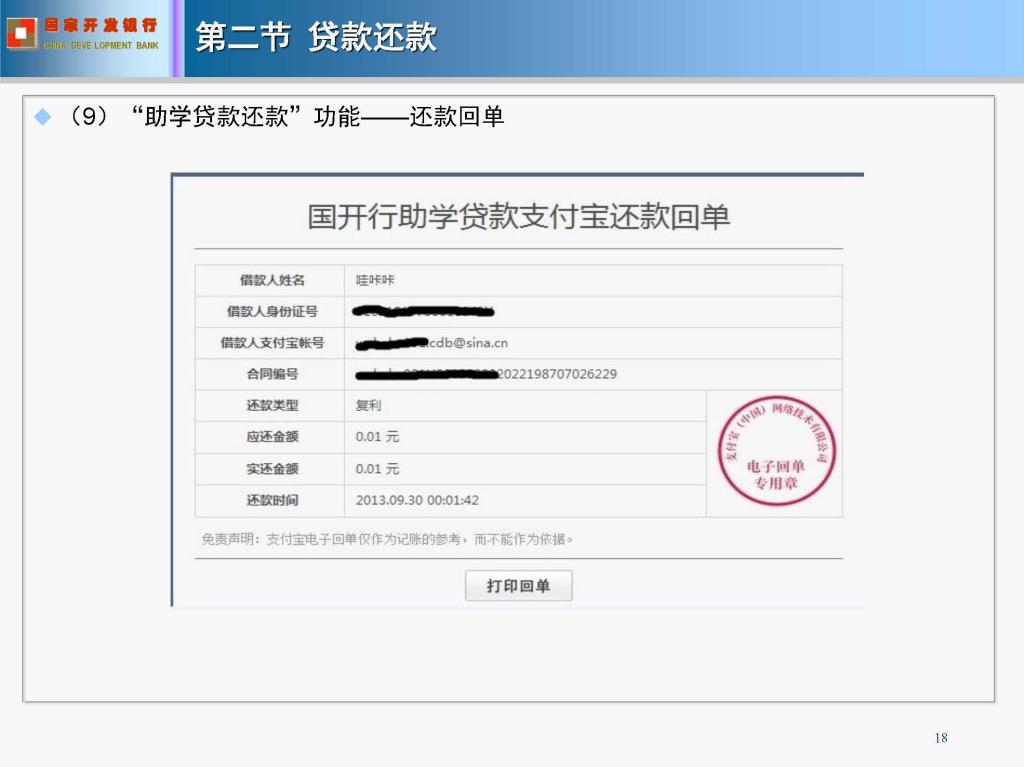This screenshot has width=1024, height=767.
Task: Click the Alipay account ending cdb@sina.cn
Action: 432,343
